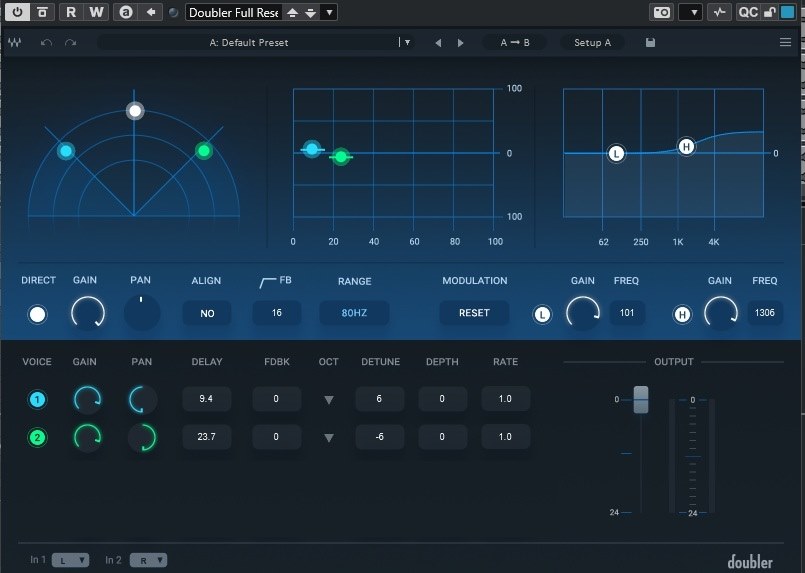The image size is (805, 573).
Task: Click the A to B copy button
Action: (515, 43)
